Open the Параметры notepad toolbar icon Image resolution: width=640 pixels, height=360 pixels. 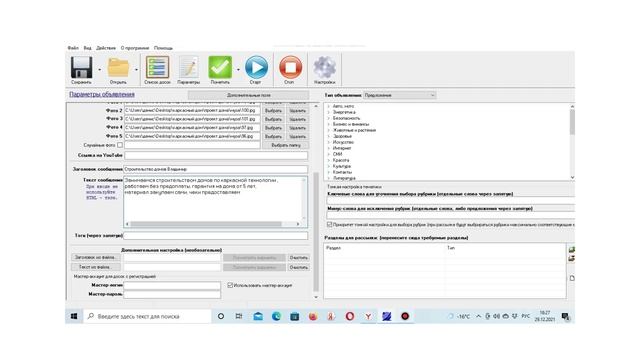(x=189, y=67)
